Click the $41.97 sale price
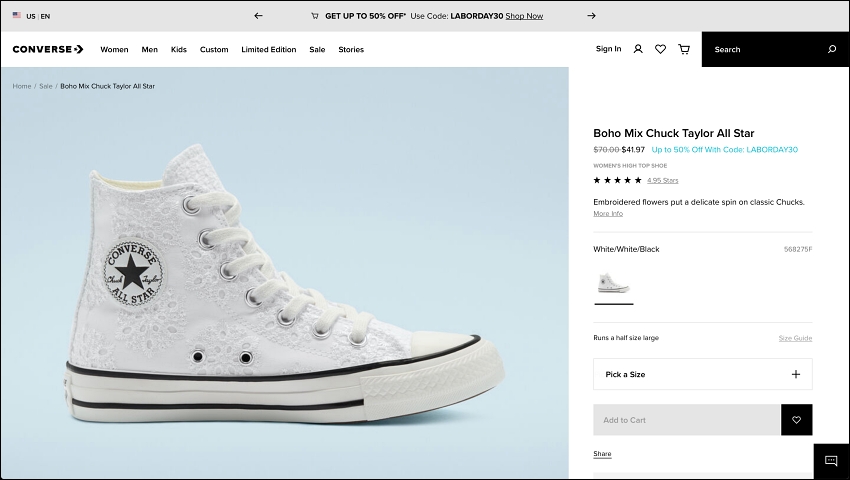Viewport: 850px width, 480px height. (633, 150)
